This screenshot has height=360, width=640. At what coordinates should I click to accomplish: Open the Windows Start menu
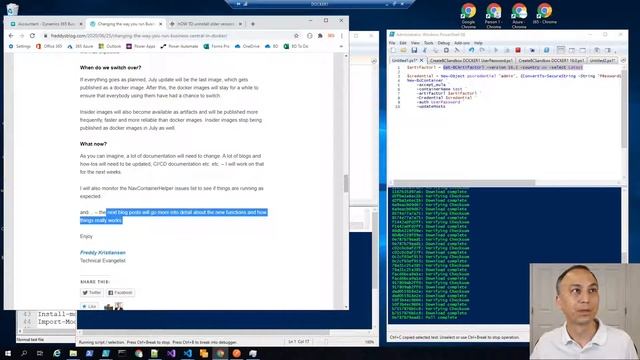8,353
